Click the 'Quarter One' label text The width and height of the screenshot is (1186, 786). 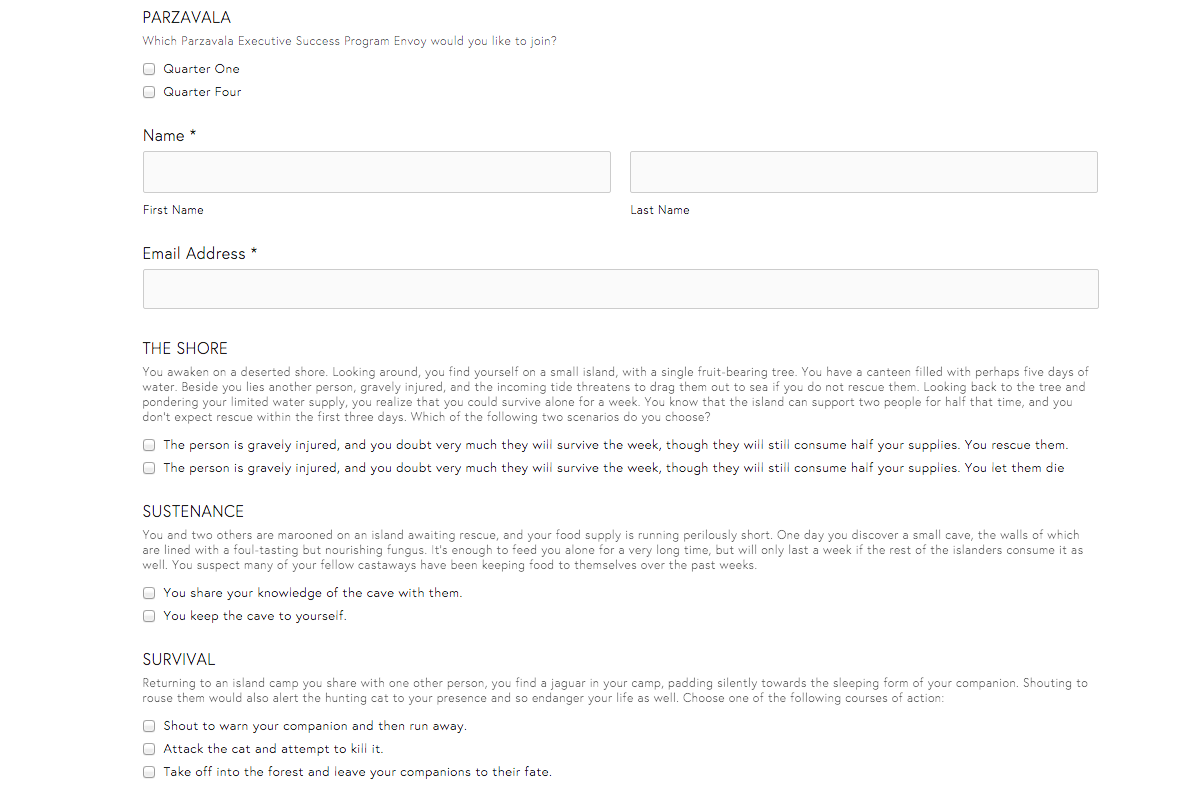201,69
